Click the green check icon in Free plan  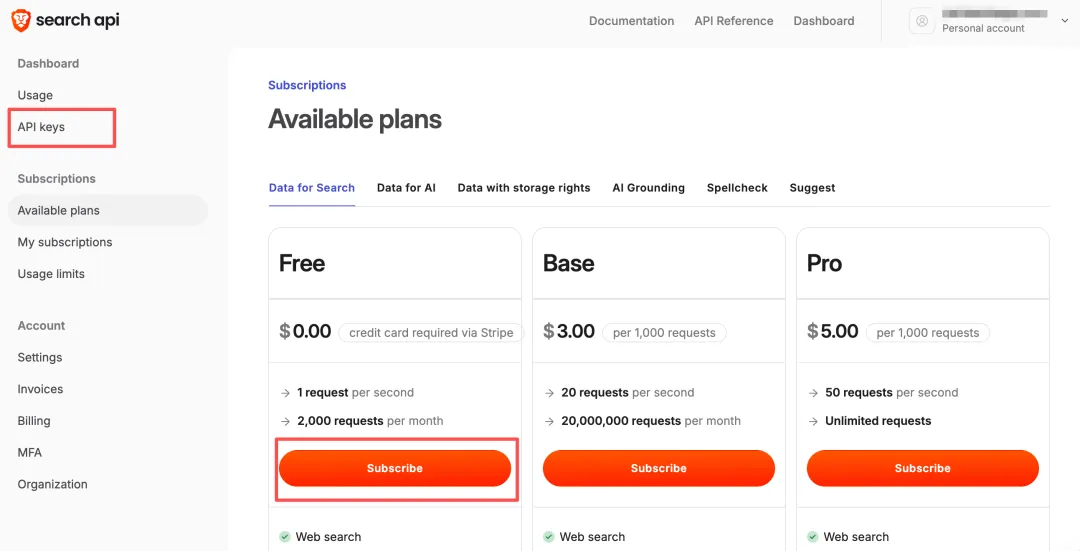pos(284,537)
